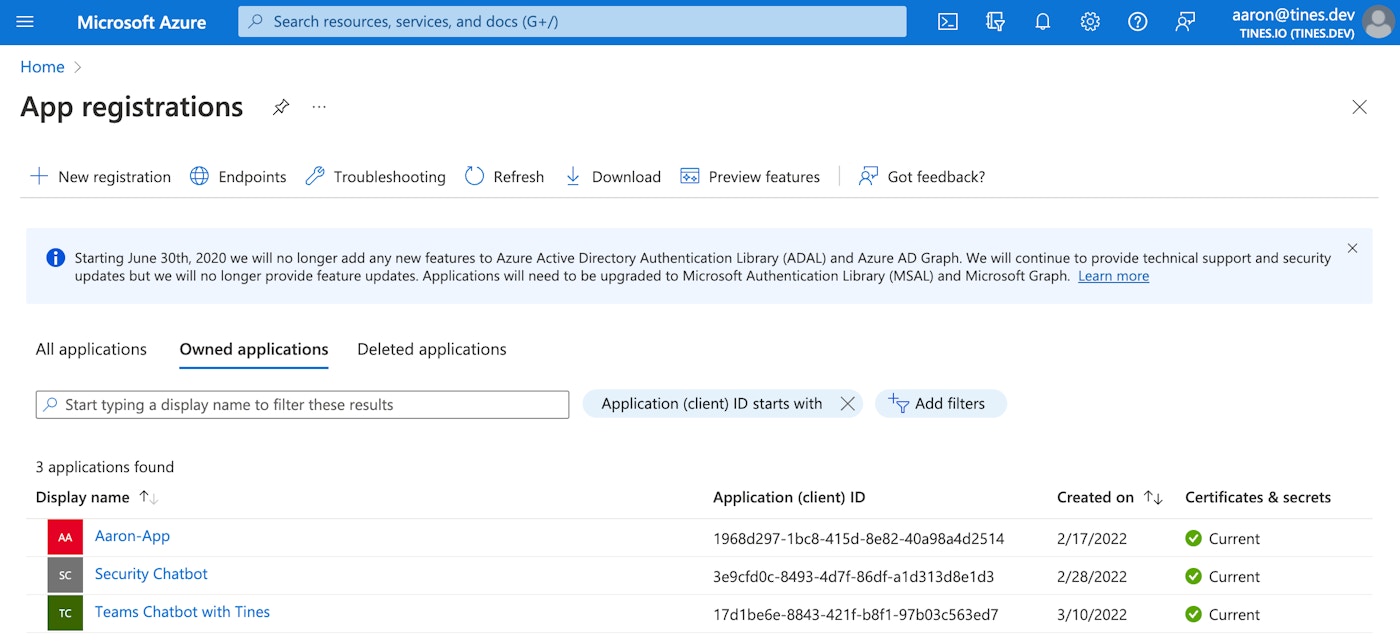
Task: Open portal settings gear
Action: 1090,22
